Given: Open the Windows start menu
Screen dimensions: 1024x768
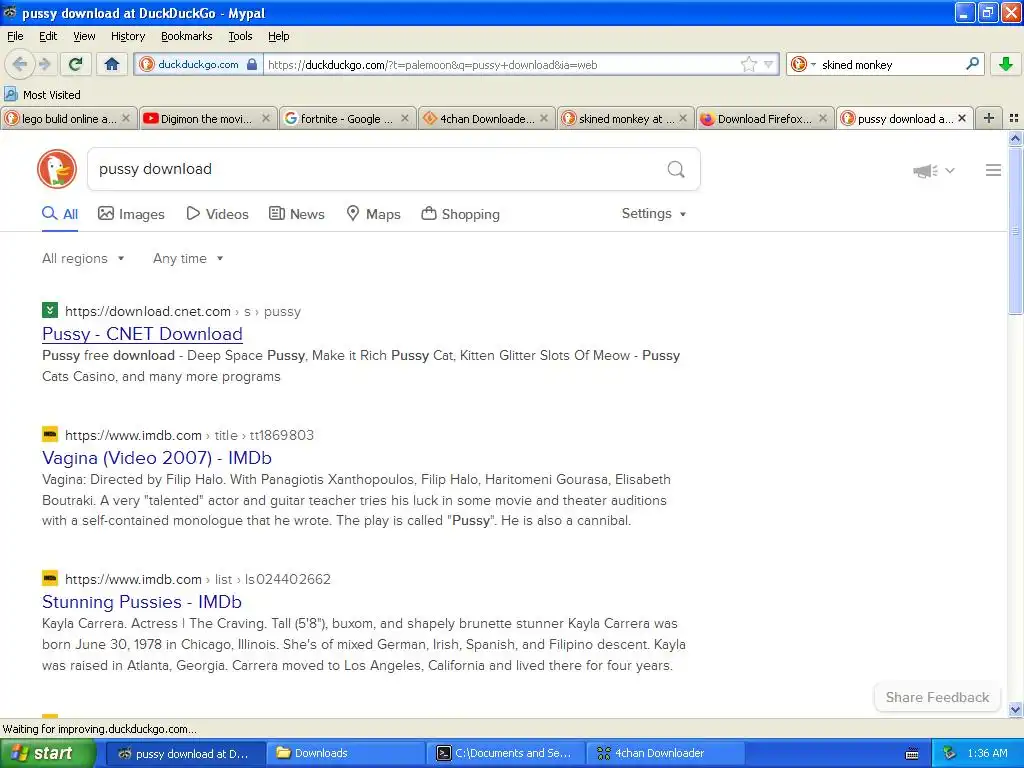Looking at the screenshot, I should (47, 753).
